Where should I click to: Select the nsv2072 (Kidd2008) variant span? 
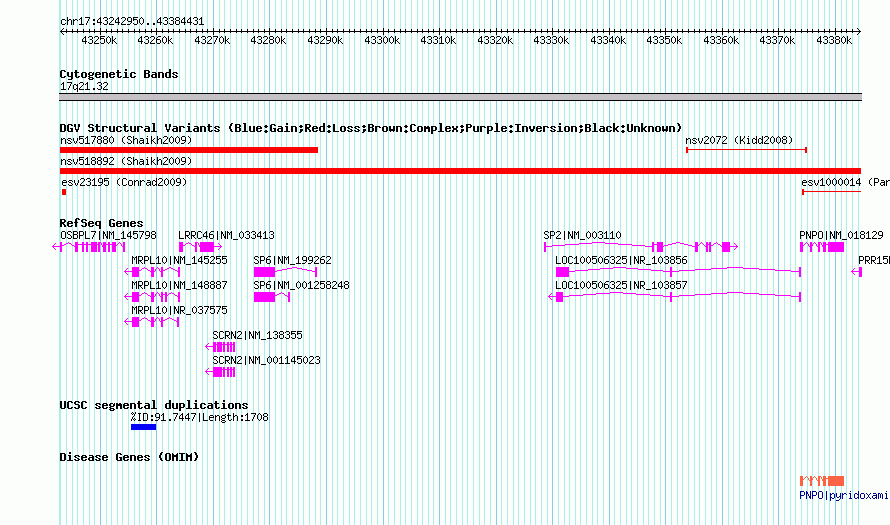tap(746, 150)
